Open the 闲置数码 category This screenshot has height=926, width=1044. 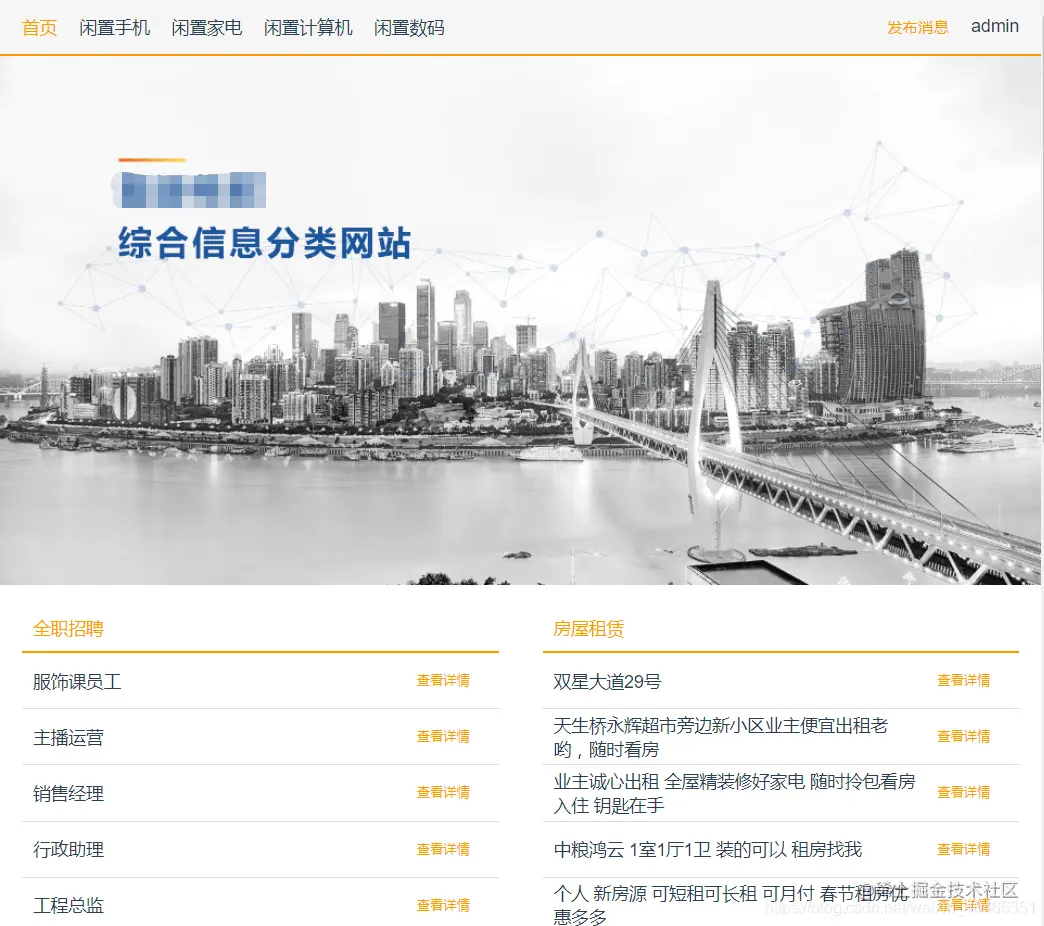point(409,28)
